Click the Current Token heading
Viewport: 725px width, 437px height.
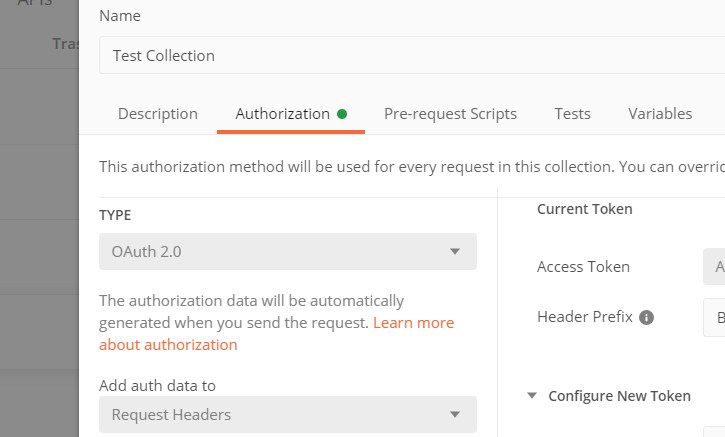coord(584,209)
